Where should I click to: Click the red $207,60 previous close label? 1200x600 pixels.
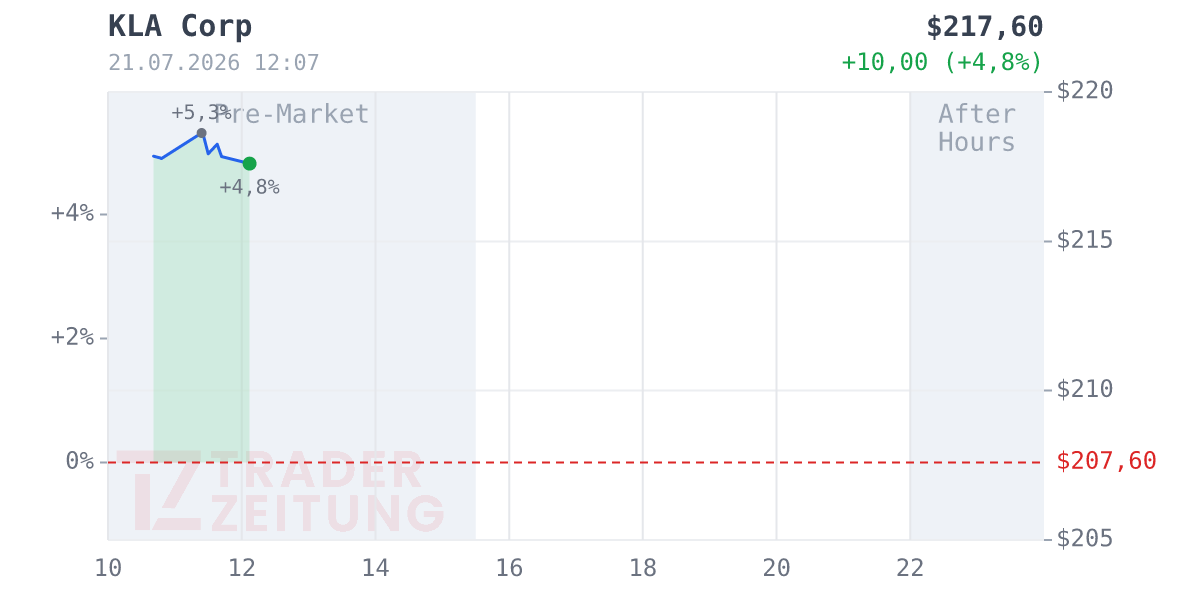pyautogui.click(x=1107, y=461)
